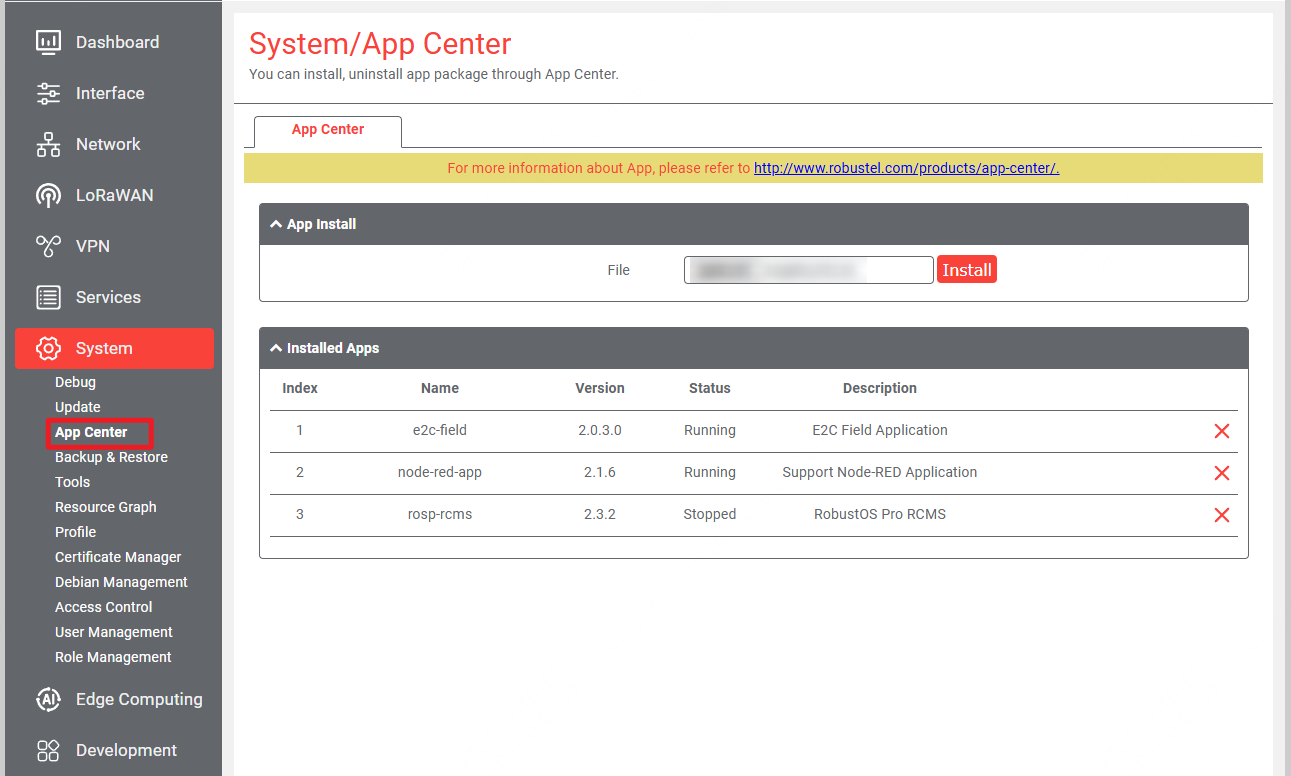
Task: Open Backup & Restore submenu item
Action: [111, 457]
